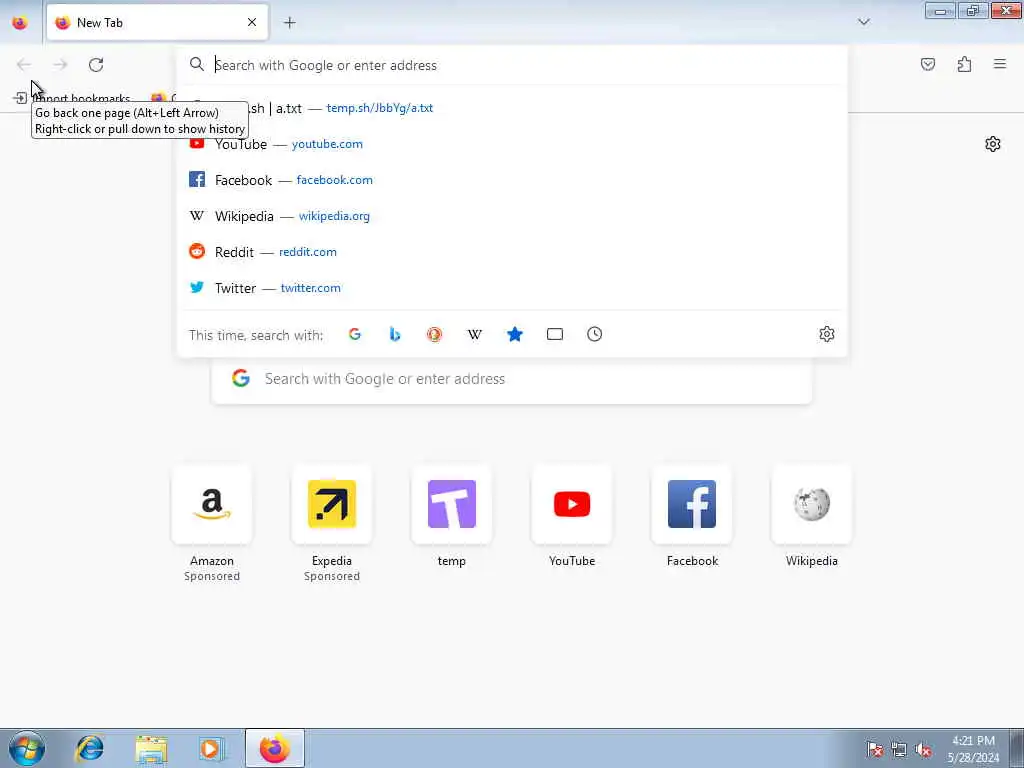Screen dimensions: 1024x768
Task: Search this time with Wikipedia
Action: [475, 334]
